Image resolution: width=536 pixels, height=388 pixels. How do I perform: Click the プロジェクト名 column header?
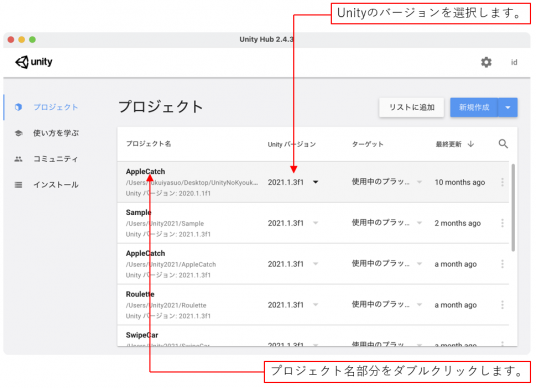click(148, 144)
